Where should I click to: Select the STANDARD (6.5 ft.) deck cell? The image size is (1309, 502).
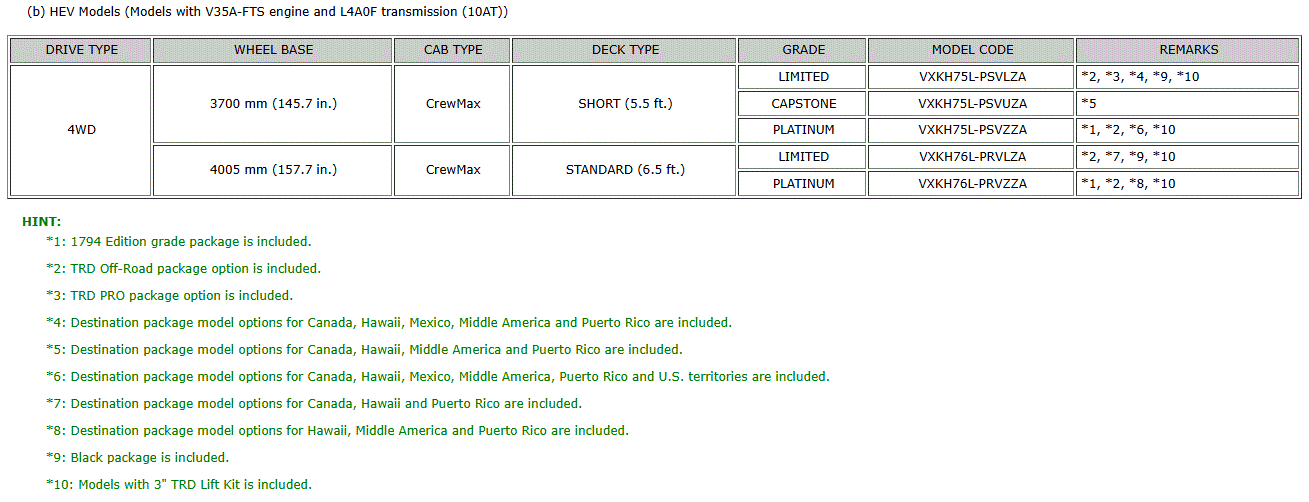coord(625,170)
